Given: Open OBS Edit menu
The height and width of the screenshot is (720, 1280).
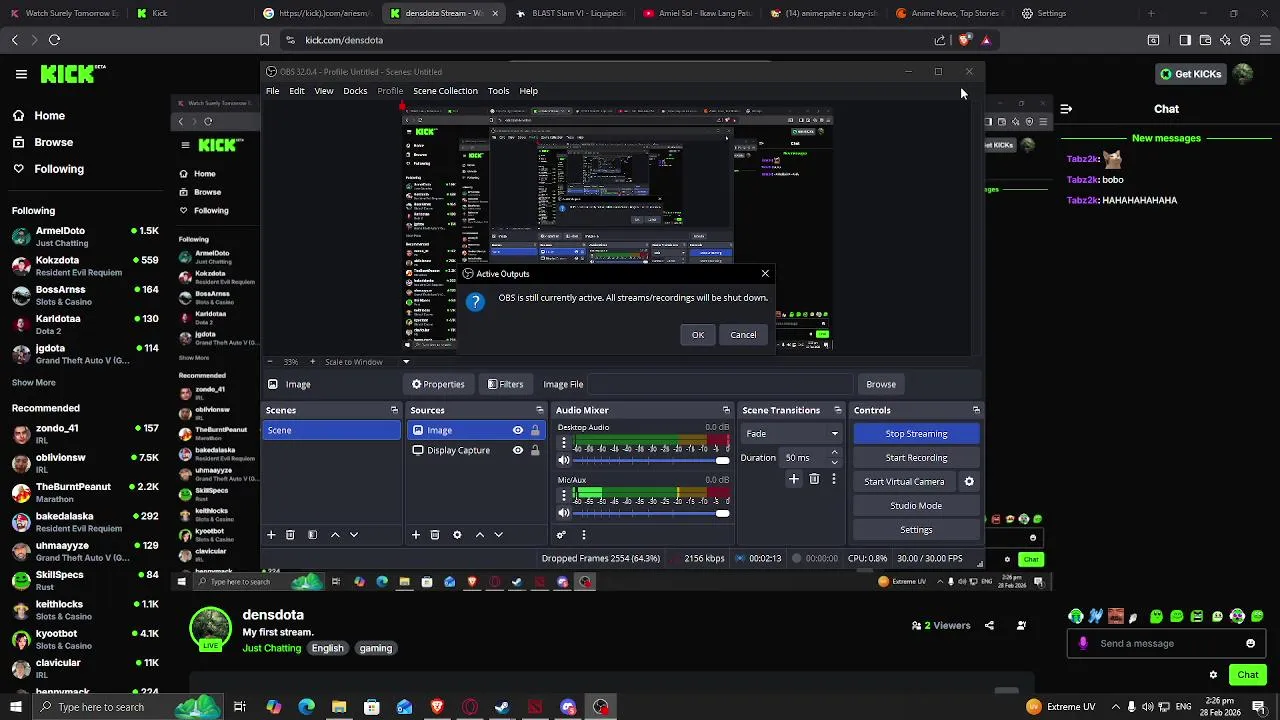Looking at the screenshot, I should tap(297, 91).
